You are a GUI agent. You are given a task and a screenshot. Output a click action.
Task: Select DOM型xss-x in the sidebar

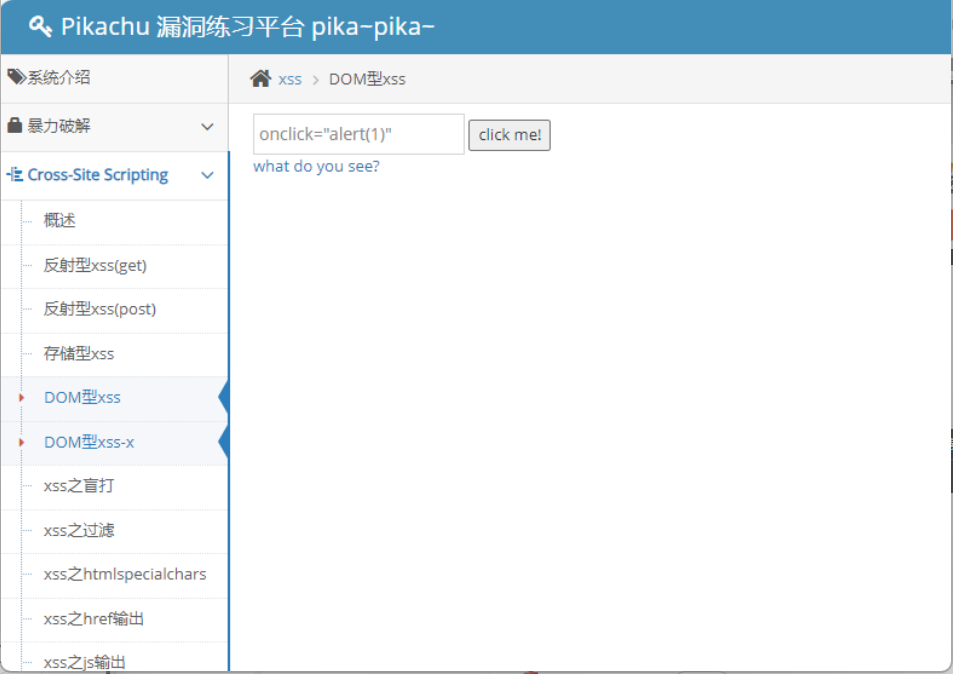coord(89,442)
